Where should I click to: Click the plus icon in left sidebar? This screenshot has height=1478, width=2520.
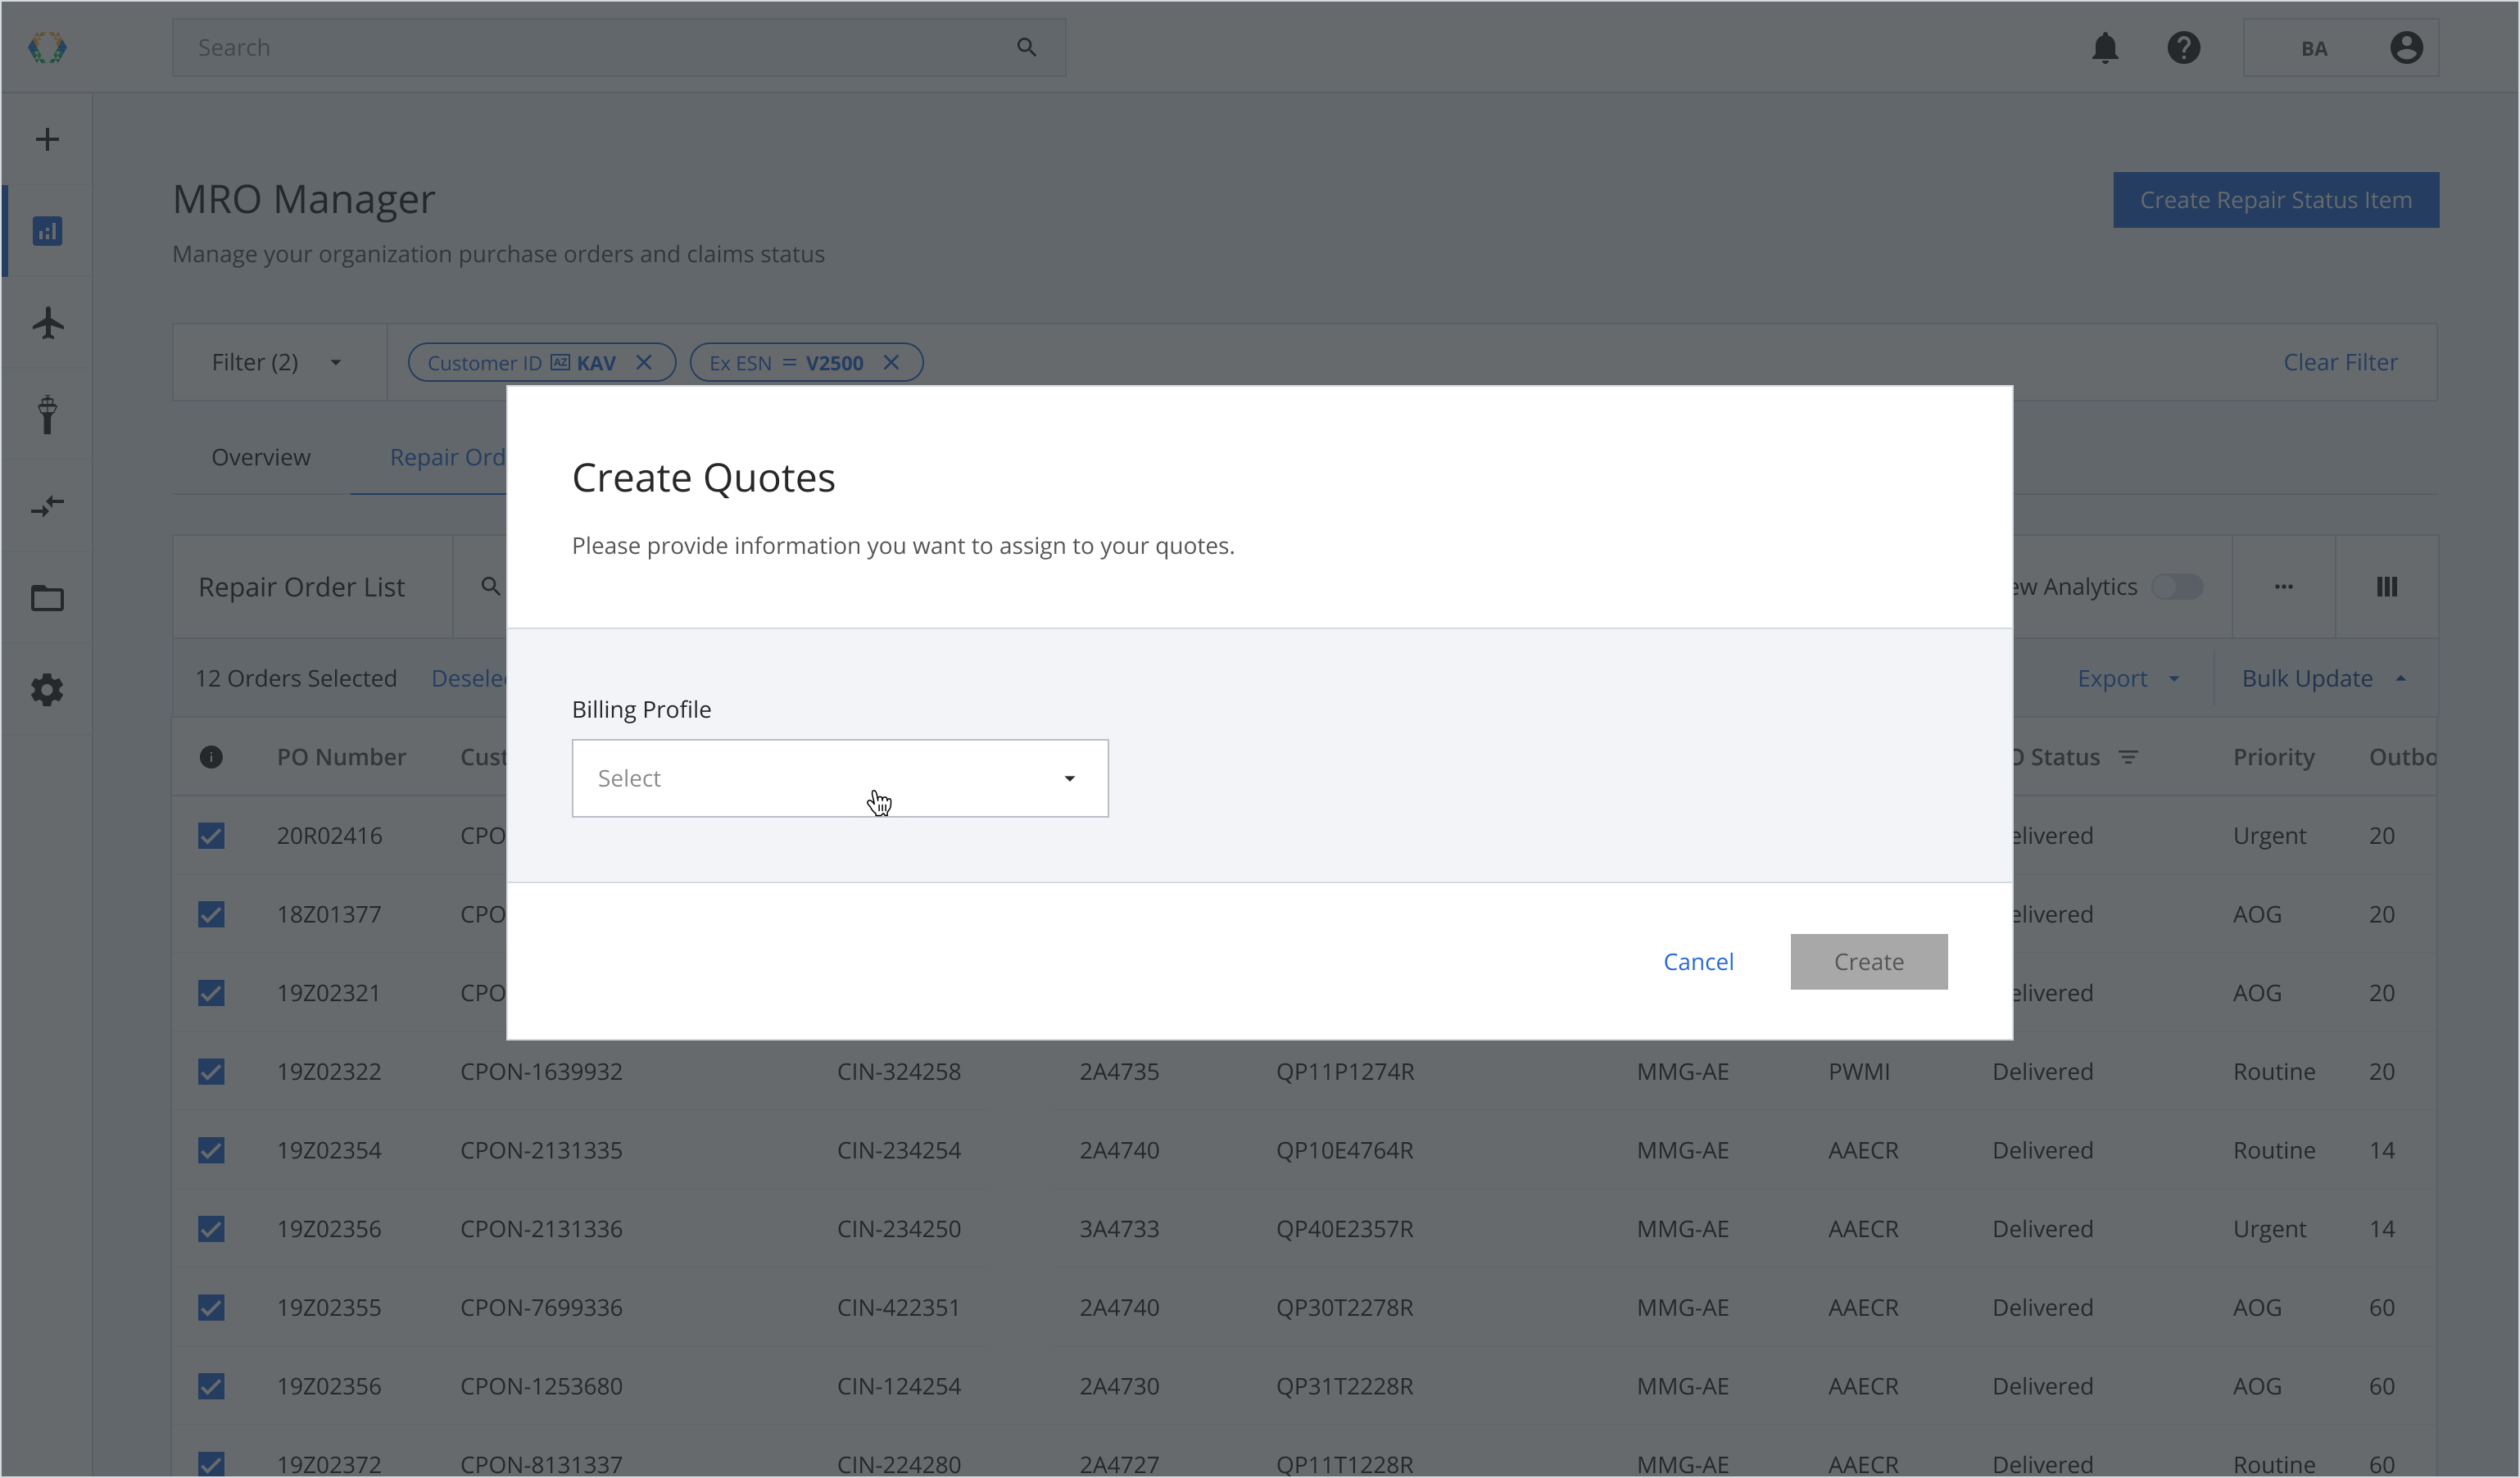click(x=47, y=139)
